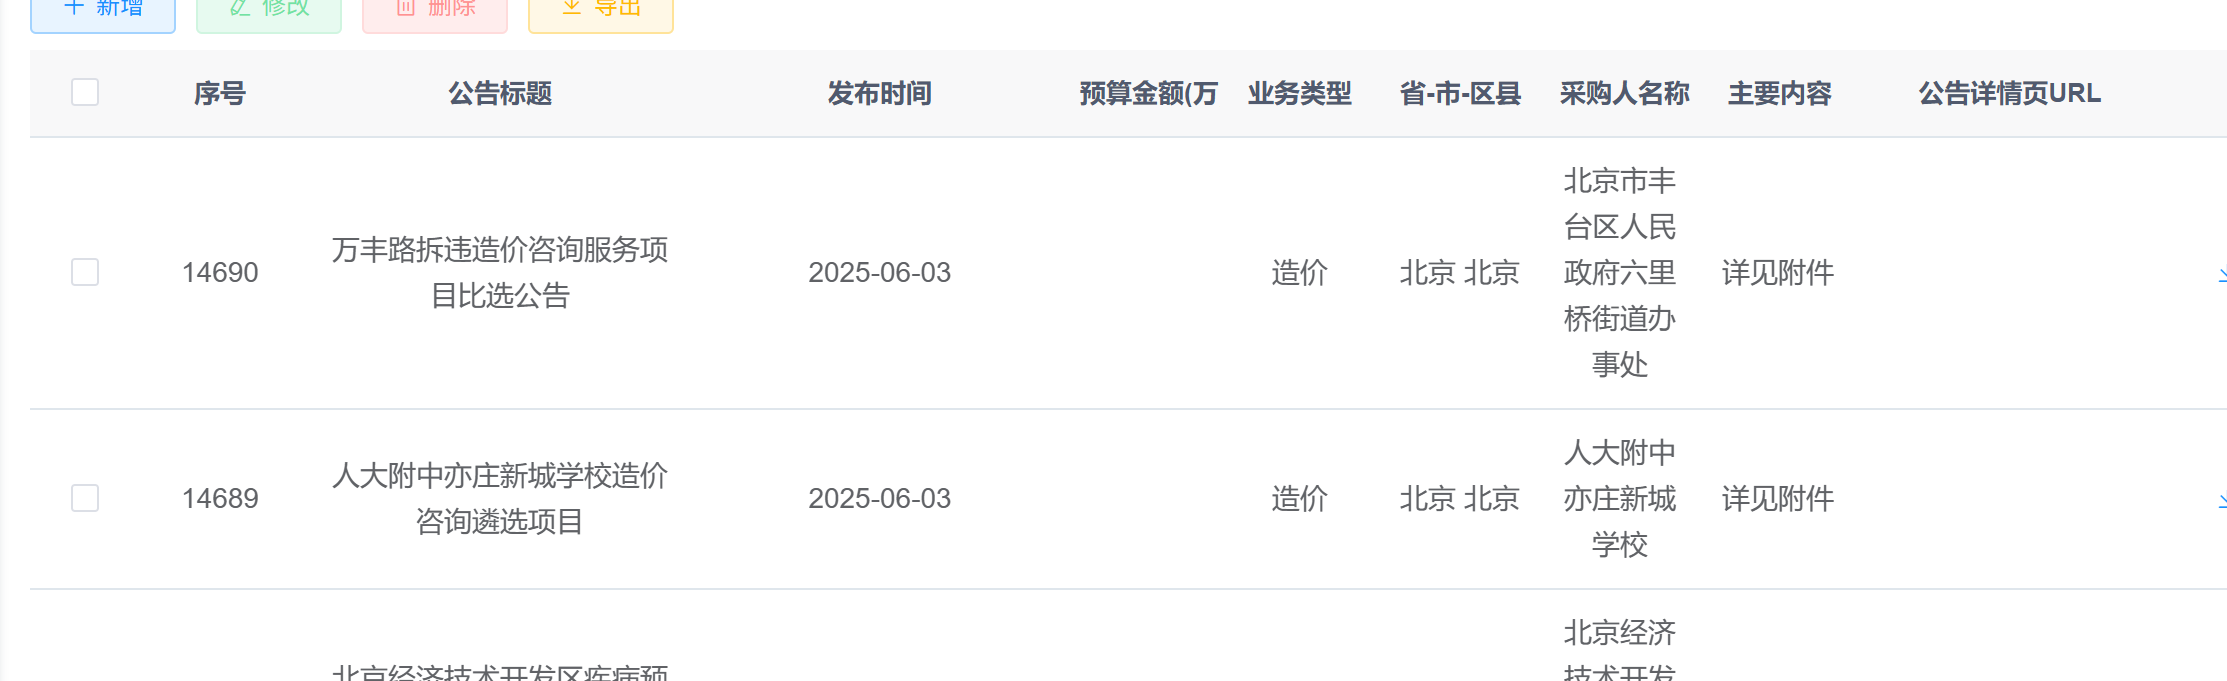Click the 公告标题 column header

click(x=500, y=94)
